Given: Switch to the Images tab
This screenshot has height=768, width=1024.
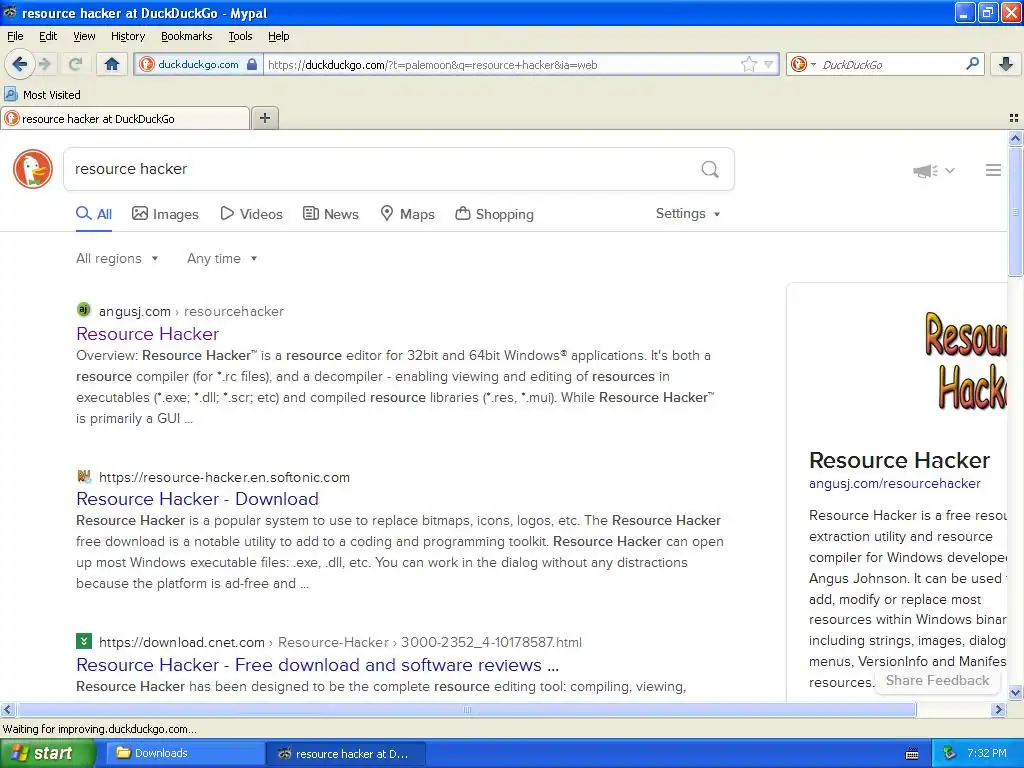Looking at the screenshot, I should click(165, 214).
